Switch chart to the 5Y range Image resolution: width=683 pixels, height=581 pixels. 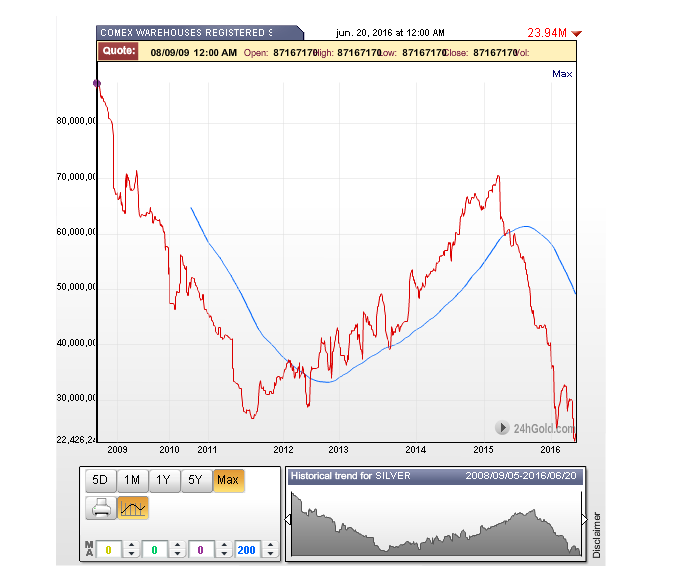(x=196, y=480)
